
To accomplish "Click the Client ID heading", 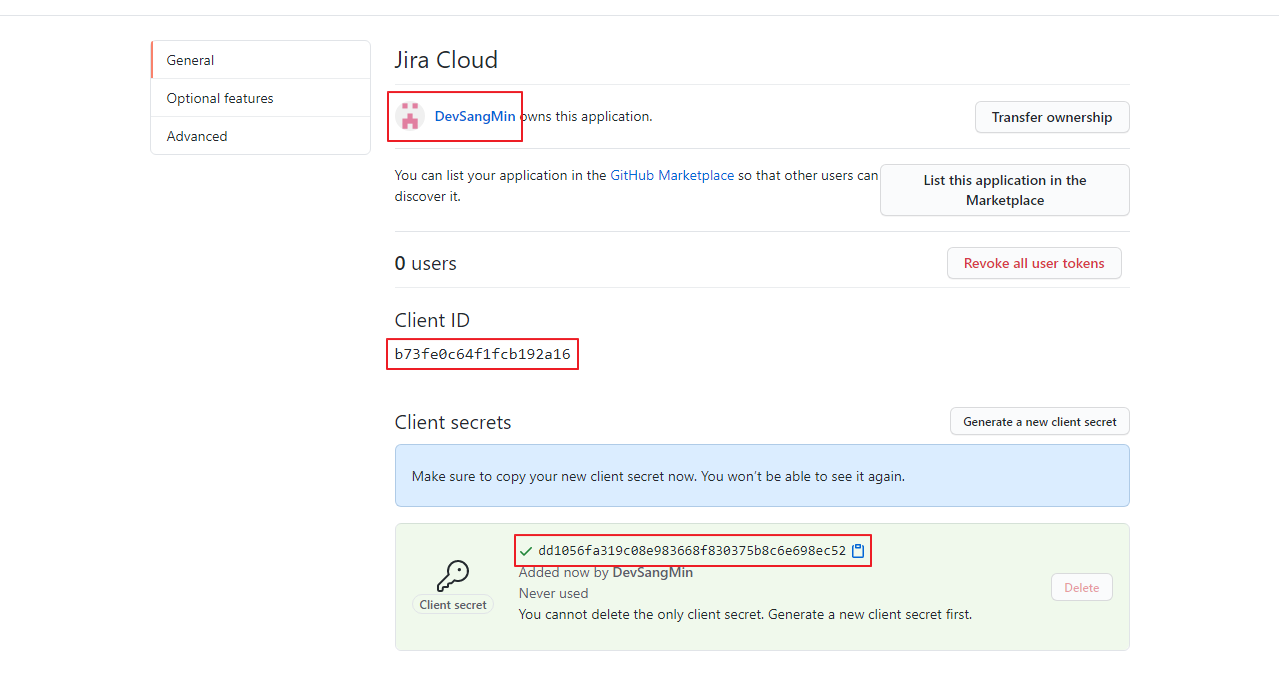I will click(x=432, y=320).
